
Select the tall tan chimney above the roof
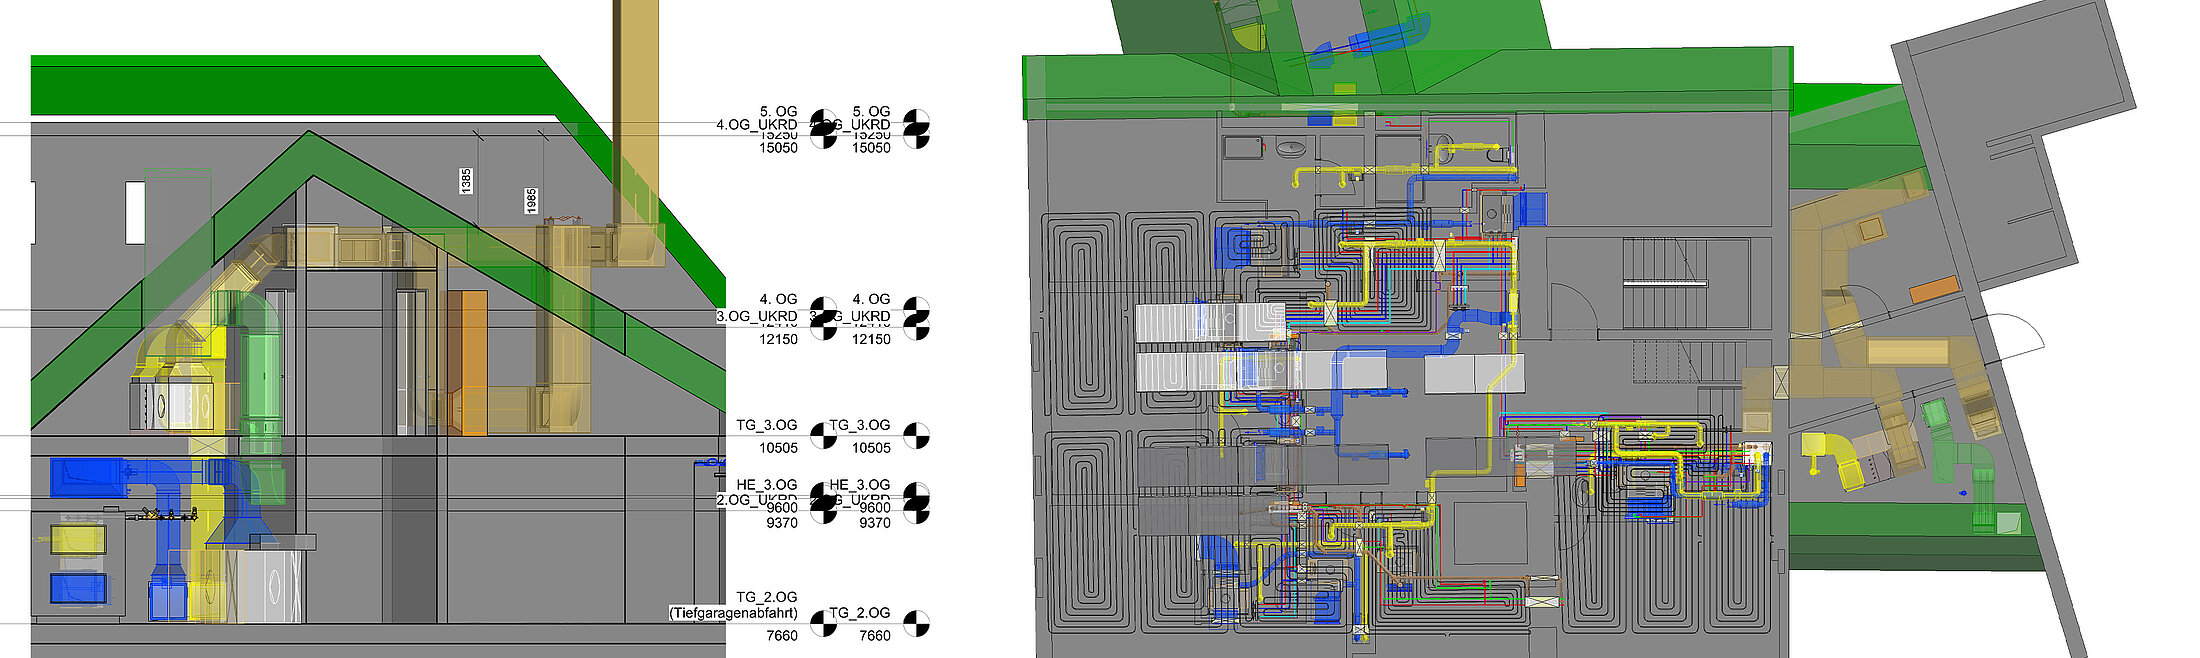pyautogui.click(x=635, y=110)
